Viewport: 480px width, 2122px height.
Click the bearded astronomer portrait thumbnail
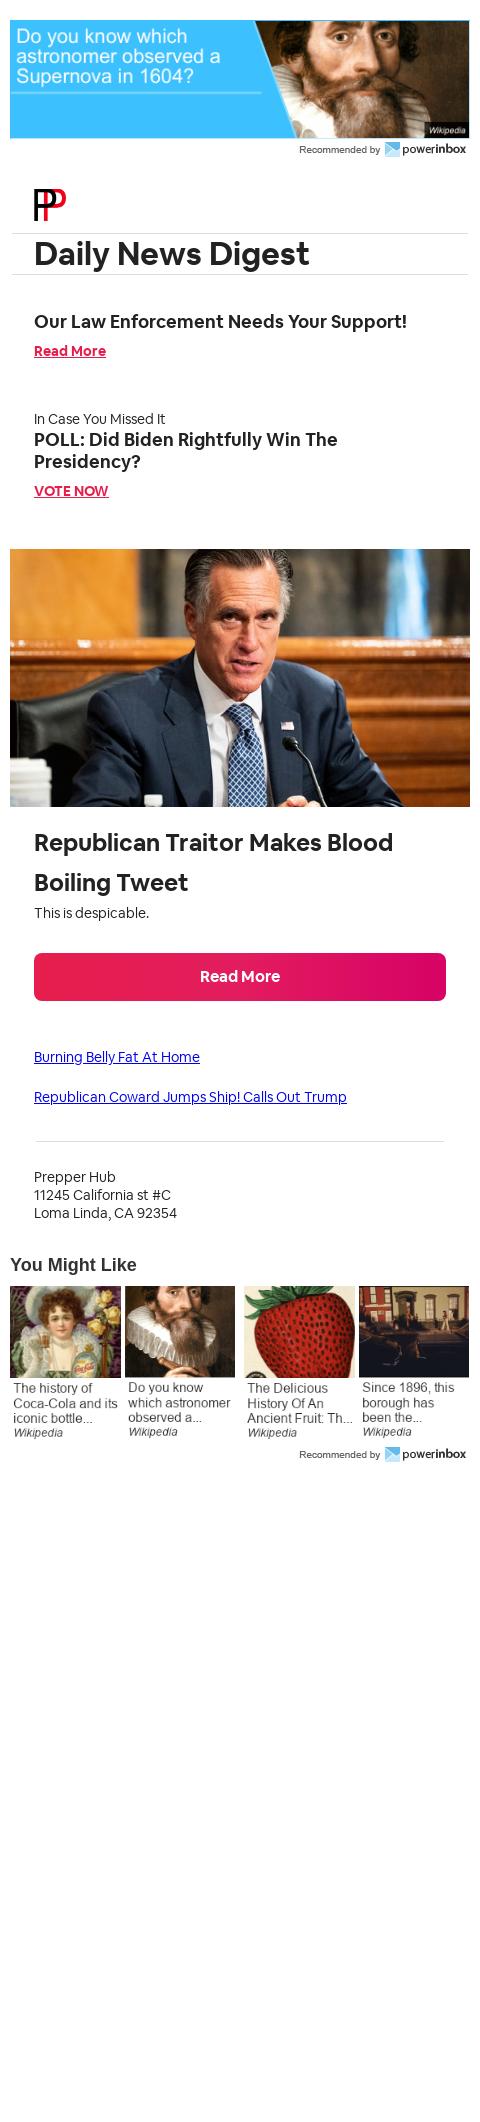coord(180,1332)
